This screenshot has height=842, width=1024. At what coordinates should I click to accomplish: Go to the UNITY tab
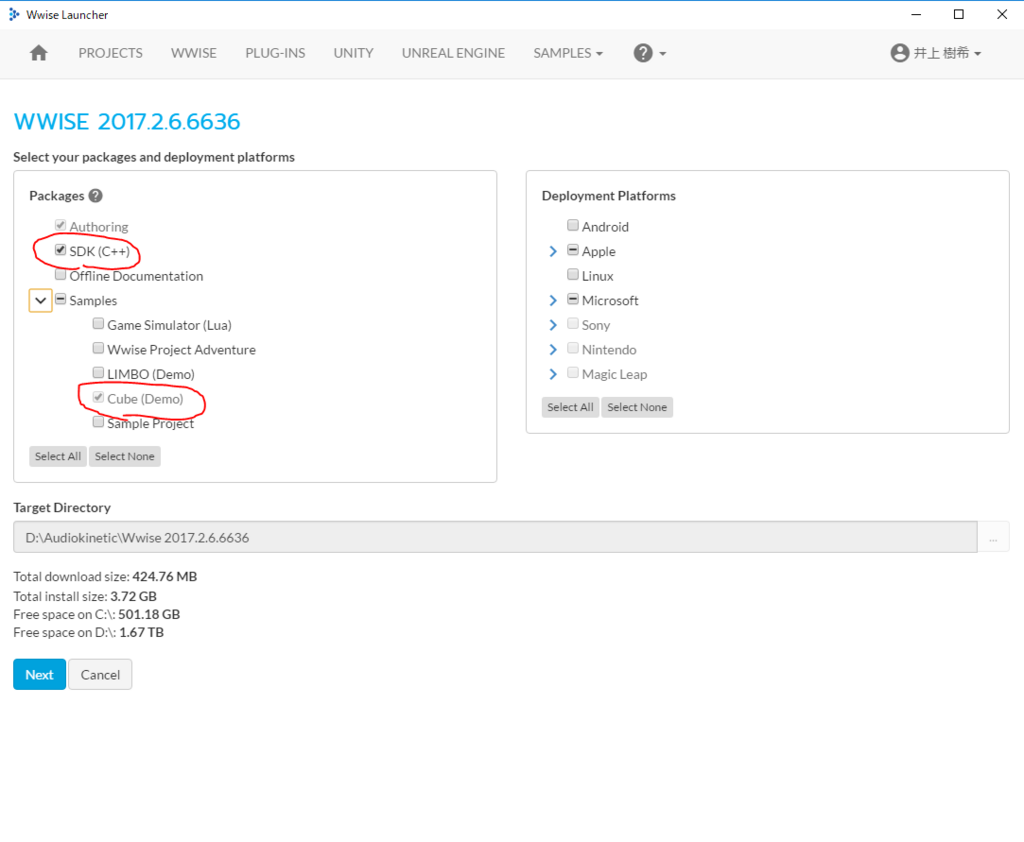coord(353,53)
